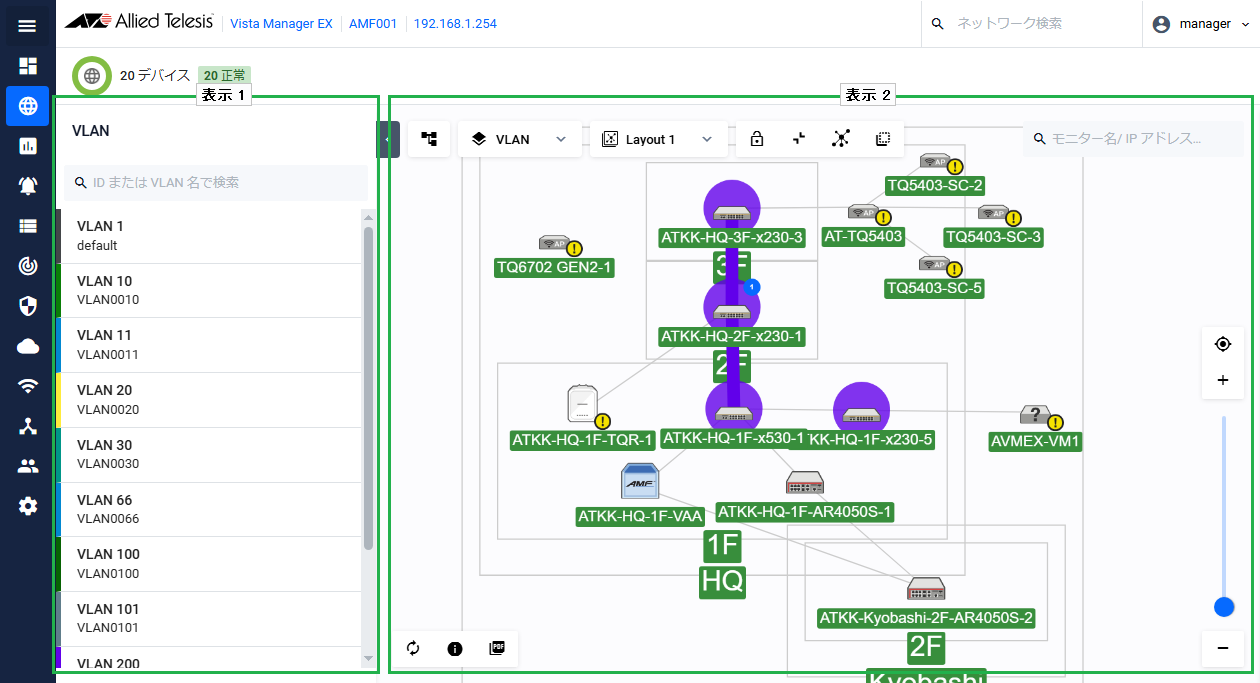Select the ATKK-HQ-1F-TQR-1 access point node
Viewport: 1260px width, 683px height.
click(x=581, y=404)
